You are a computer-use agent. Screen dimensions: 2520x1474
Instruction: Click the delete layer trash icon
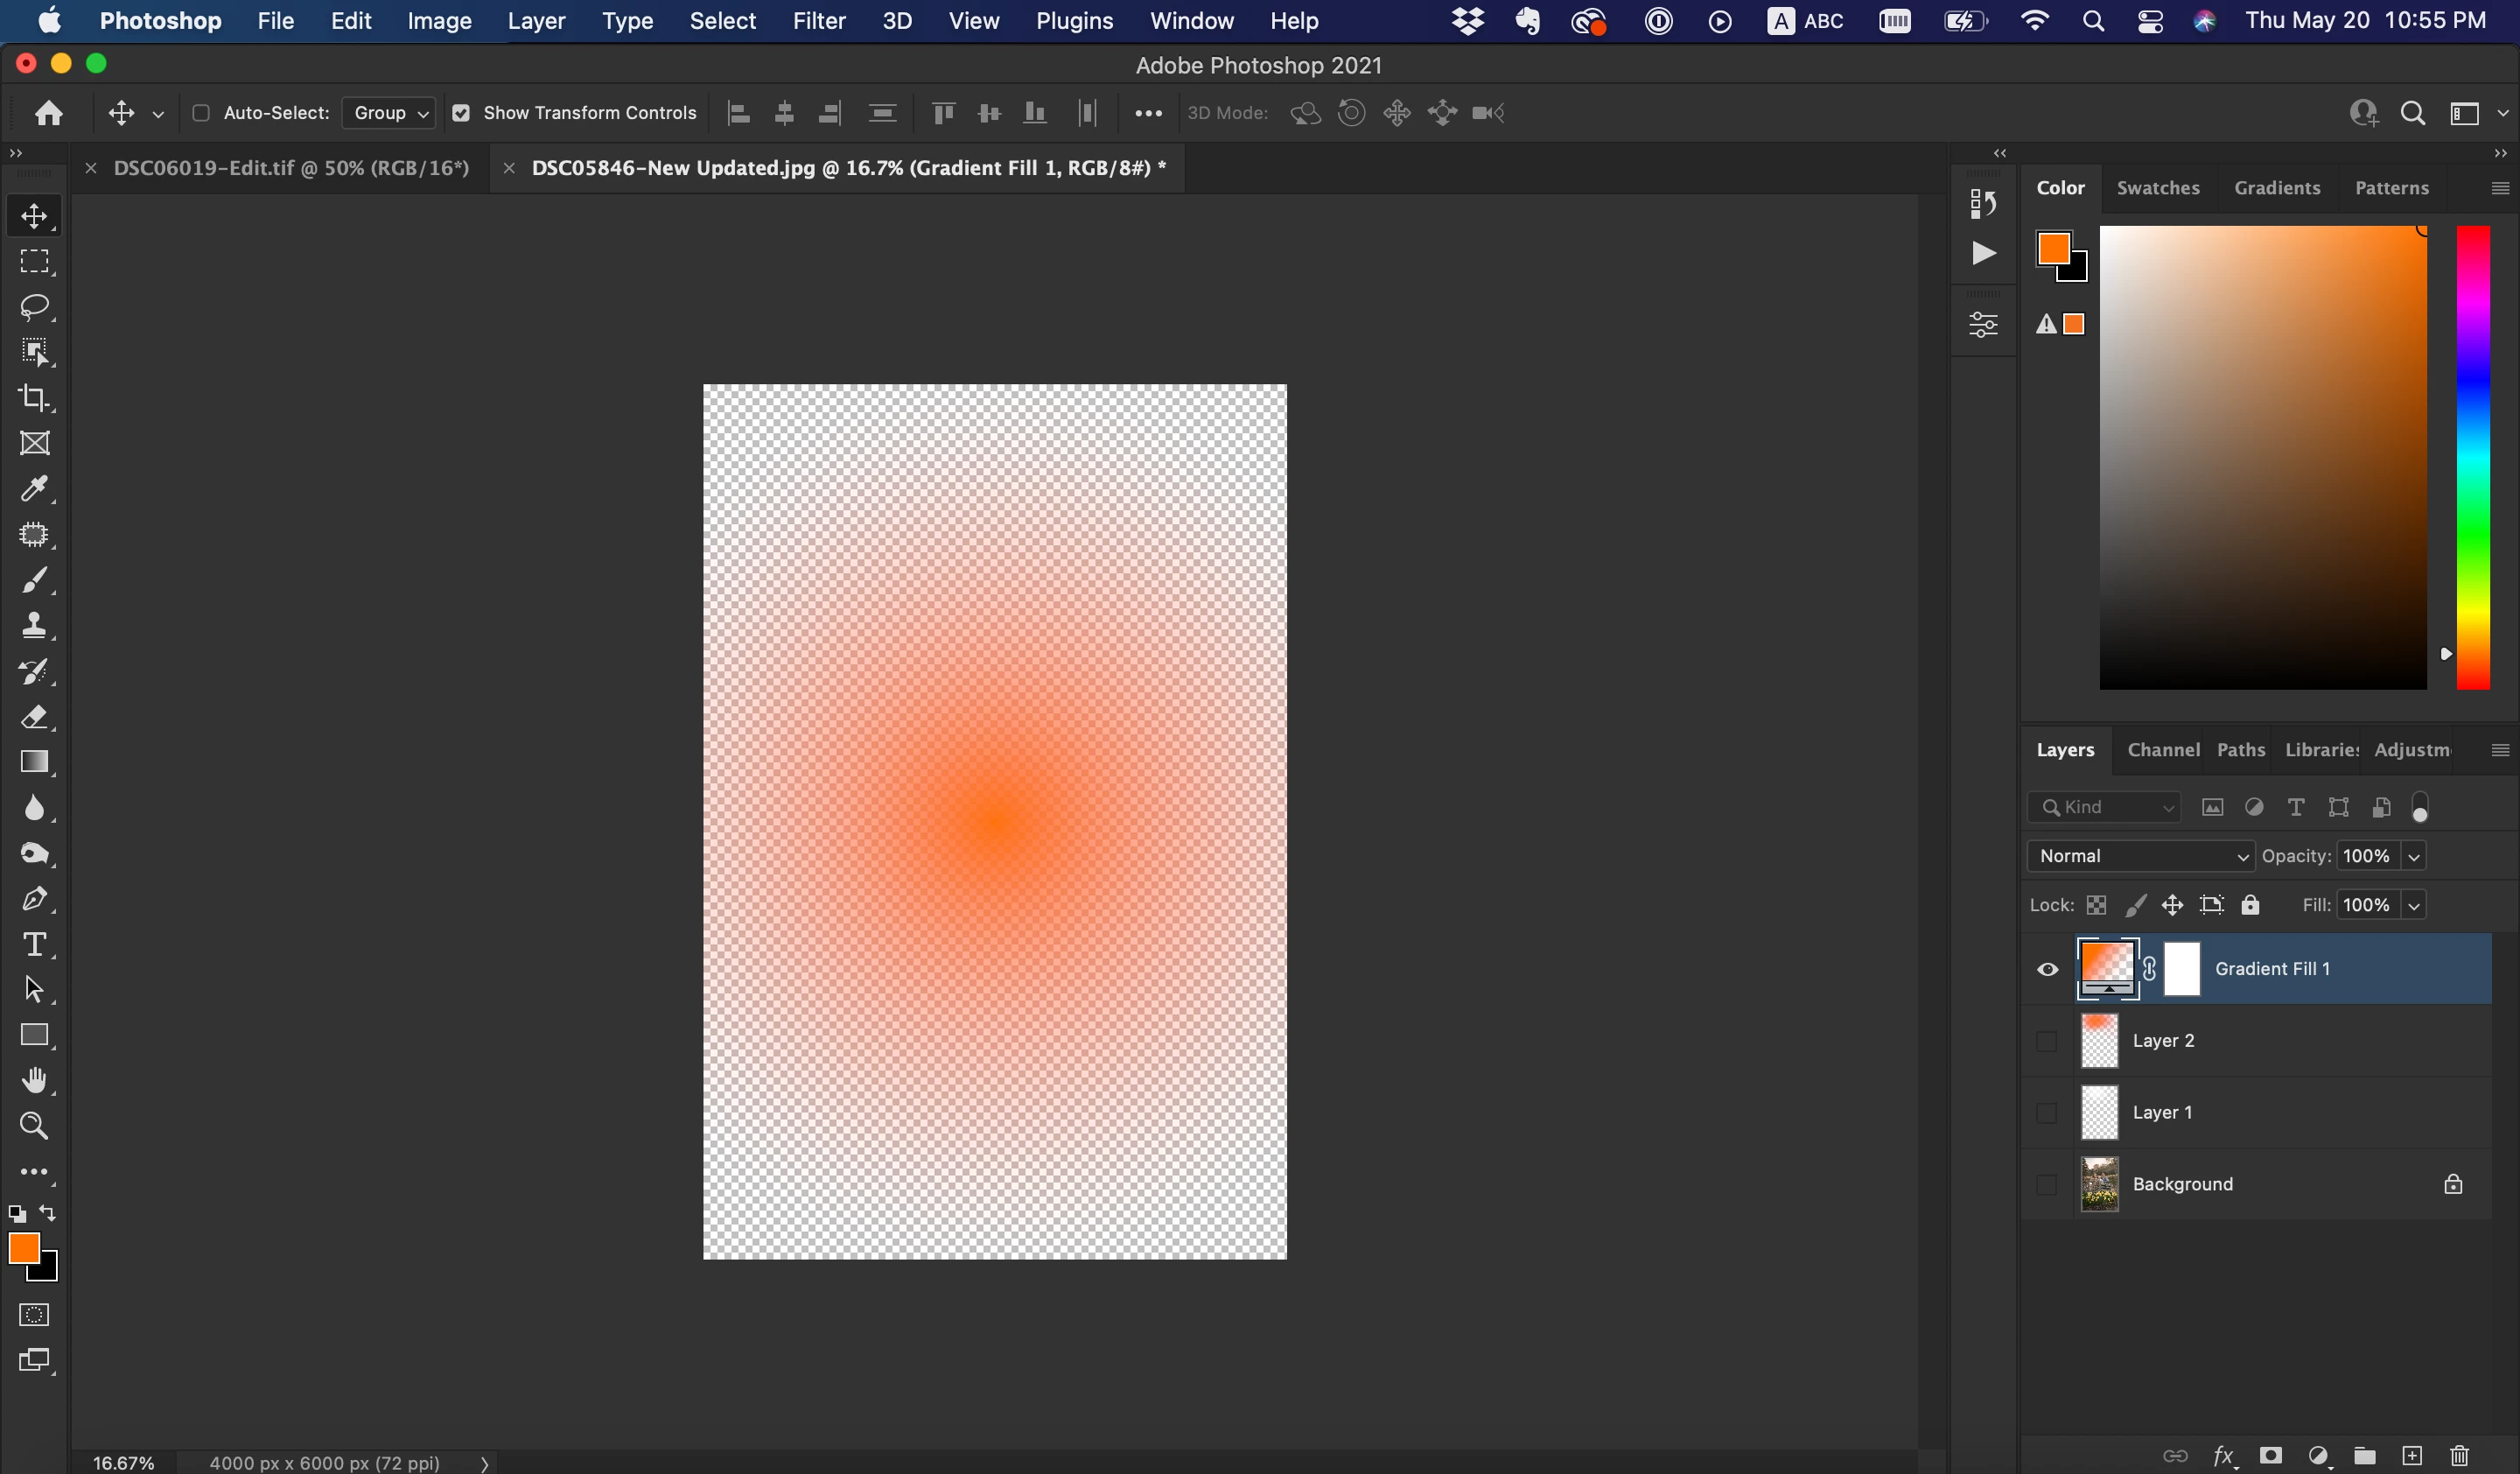click(2459, 1456)
